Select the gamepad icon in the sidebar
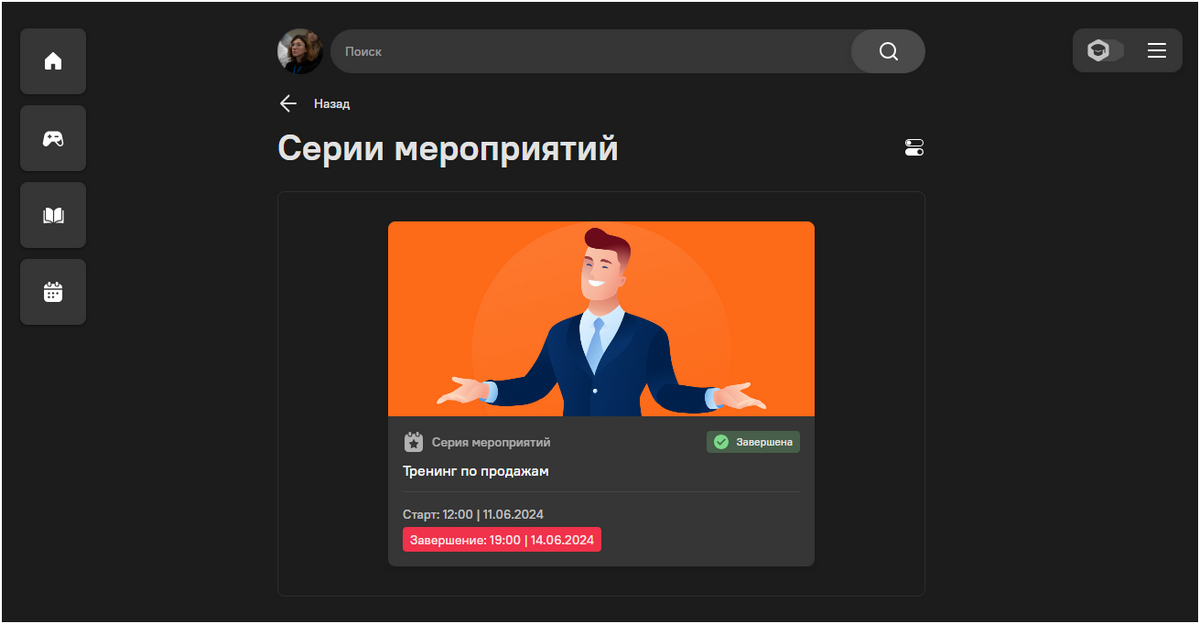This screenshot has height=624, width=1200. 52,138
